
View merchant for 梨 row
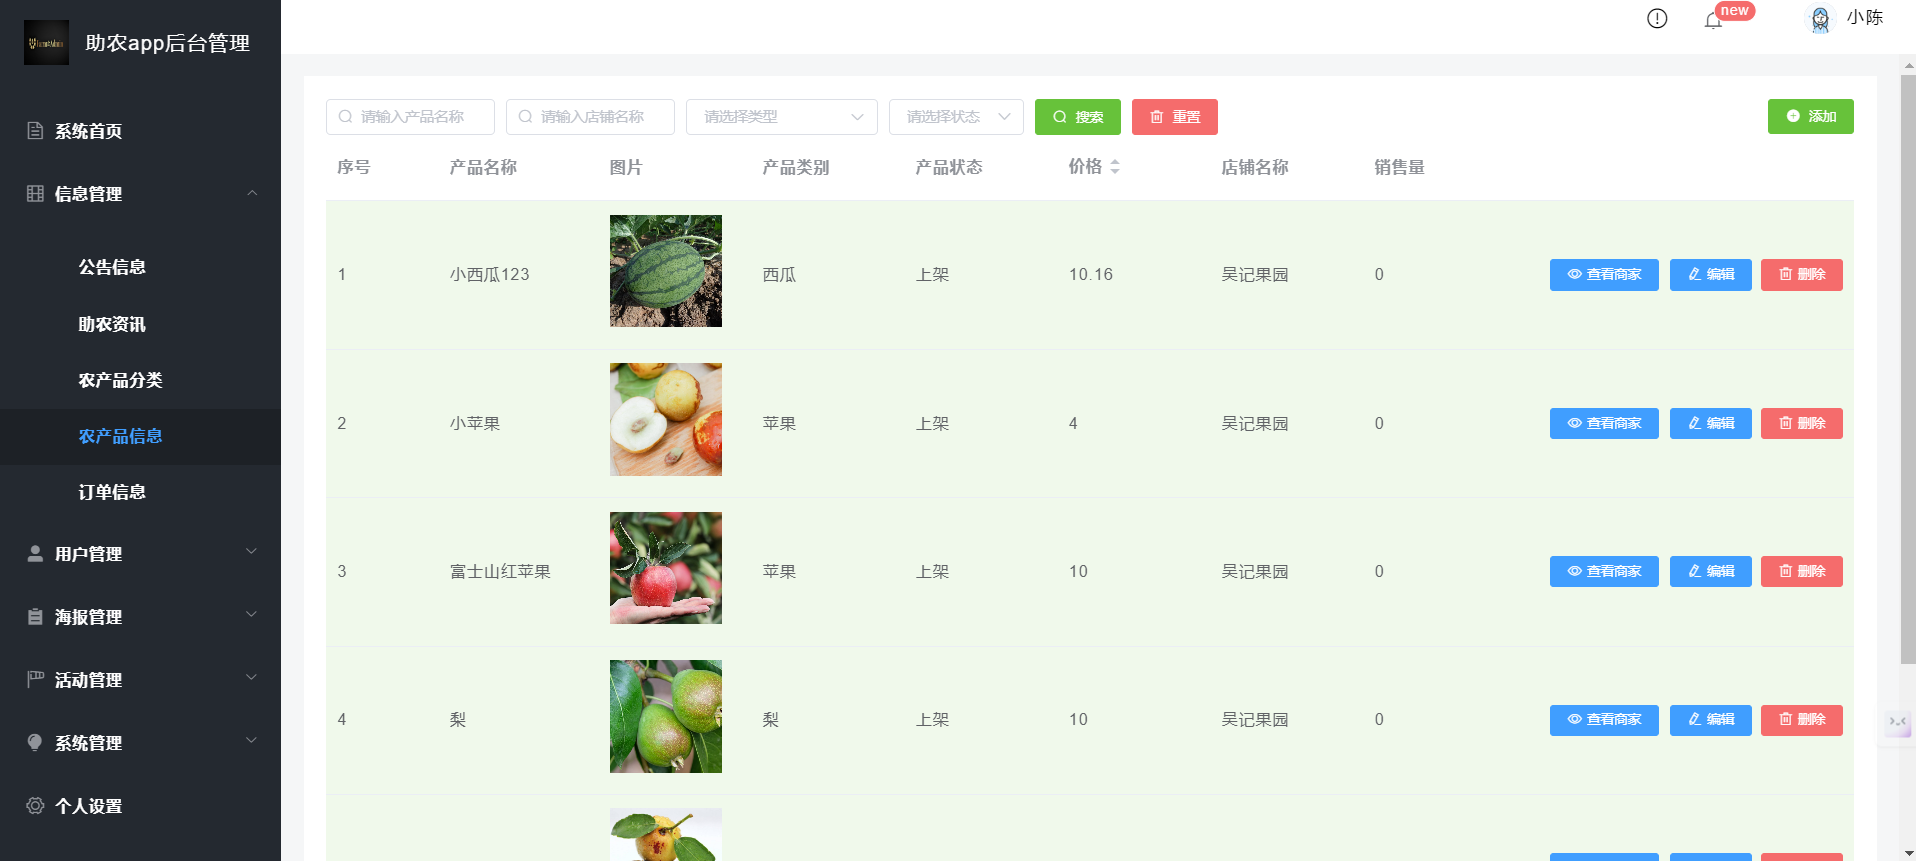[1604, 720]
